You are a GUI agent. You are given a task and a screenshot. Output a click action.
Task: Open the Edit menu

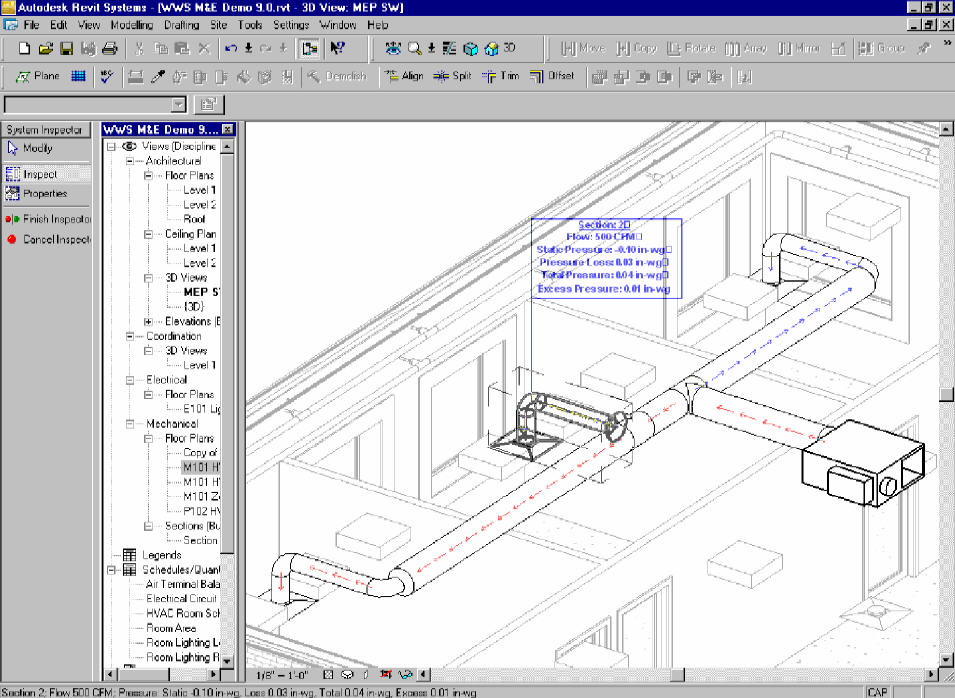(x=58, y=25)
